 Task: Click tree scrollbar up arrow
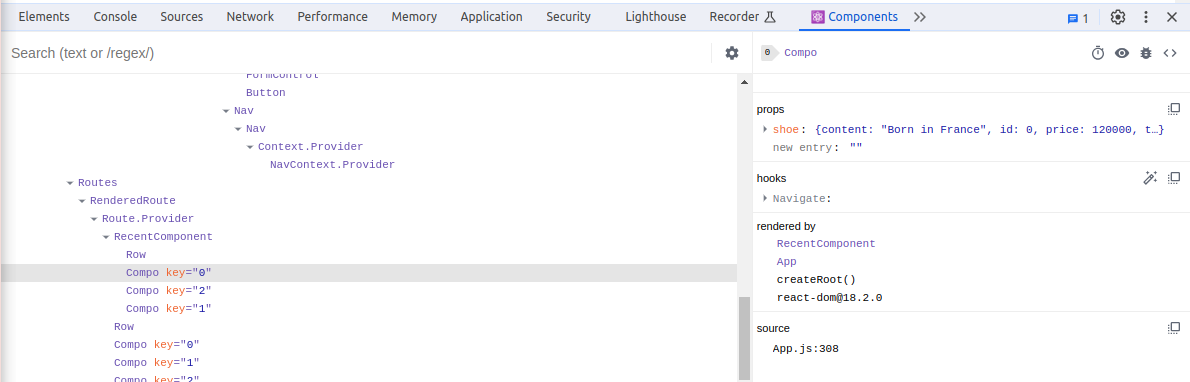click(x=745, y=81)
